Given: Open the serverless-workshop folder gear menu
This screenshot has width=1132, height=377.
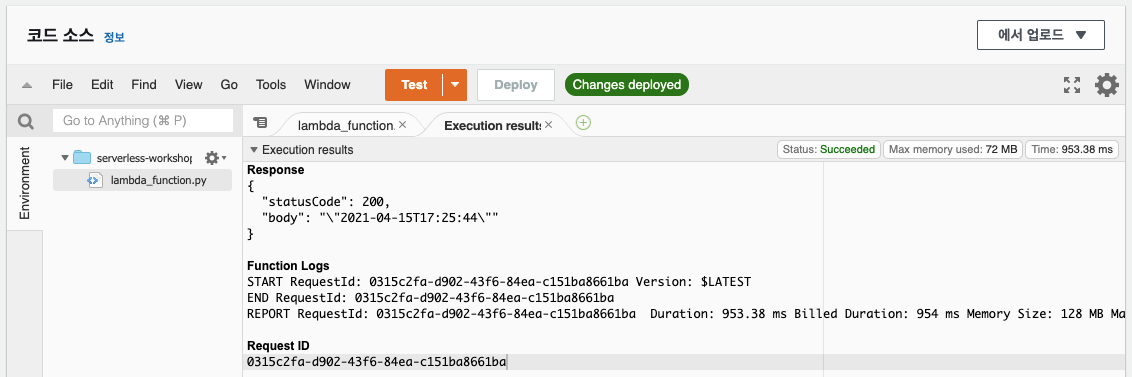Looking at the screenshot, I should click(214, 157).
